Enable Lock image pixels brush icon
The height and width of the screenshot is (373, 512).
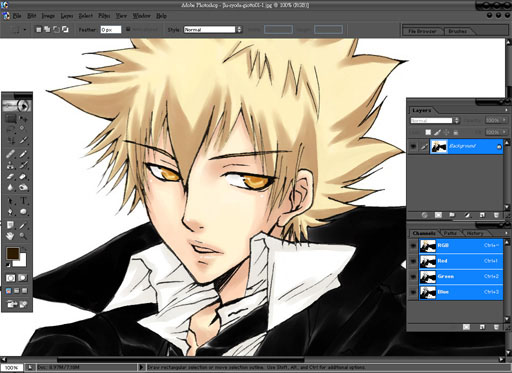(437, 132)
